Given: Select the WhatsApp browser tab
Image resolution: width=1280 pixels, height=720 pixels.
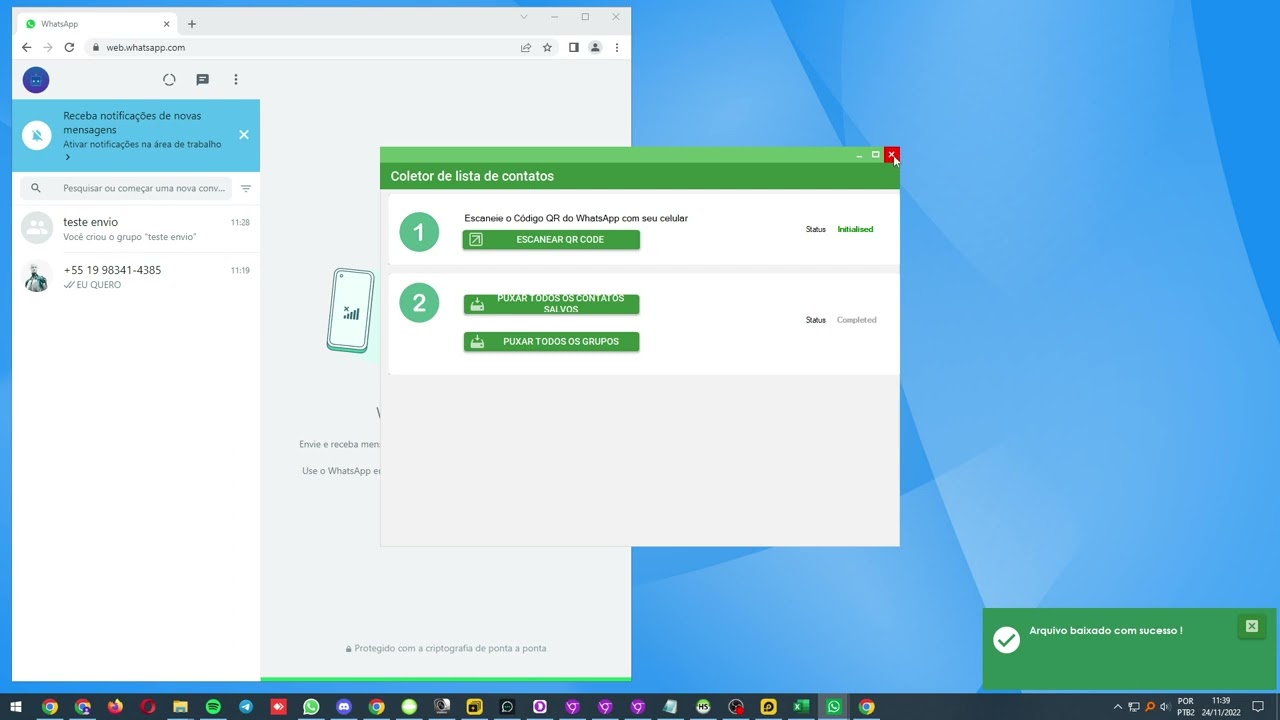Looking at the screenshot, I should [95, 23].
